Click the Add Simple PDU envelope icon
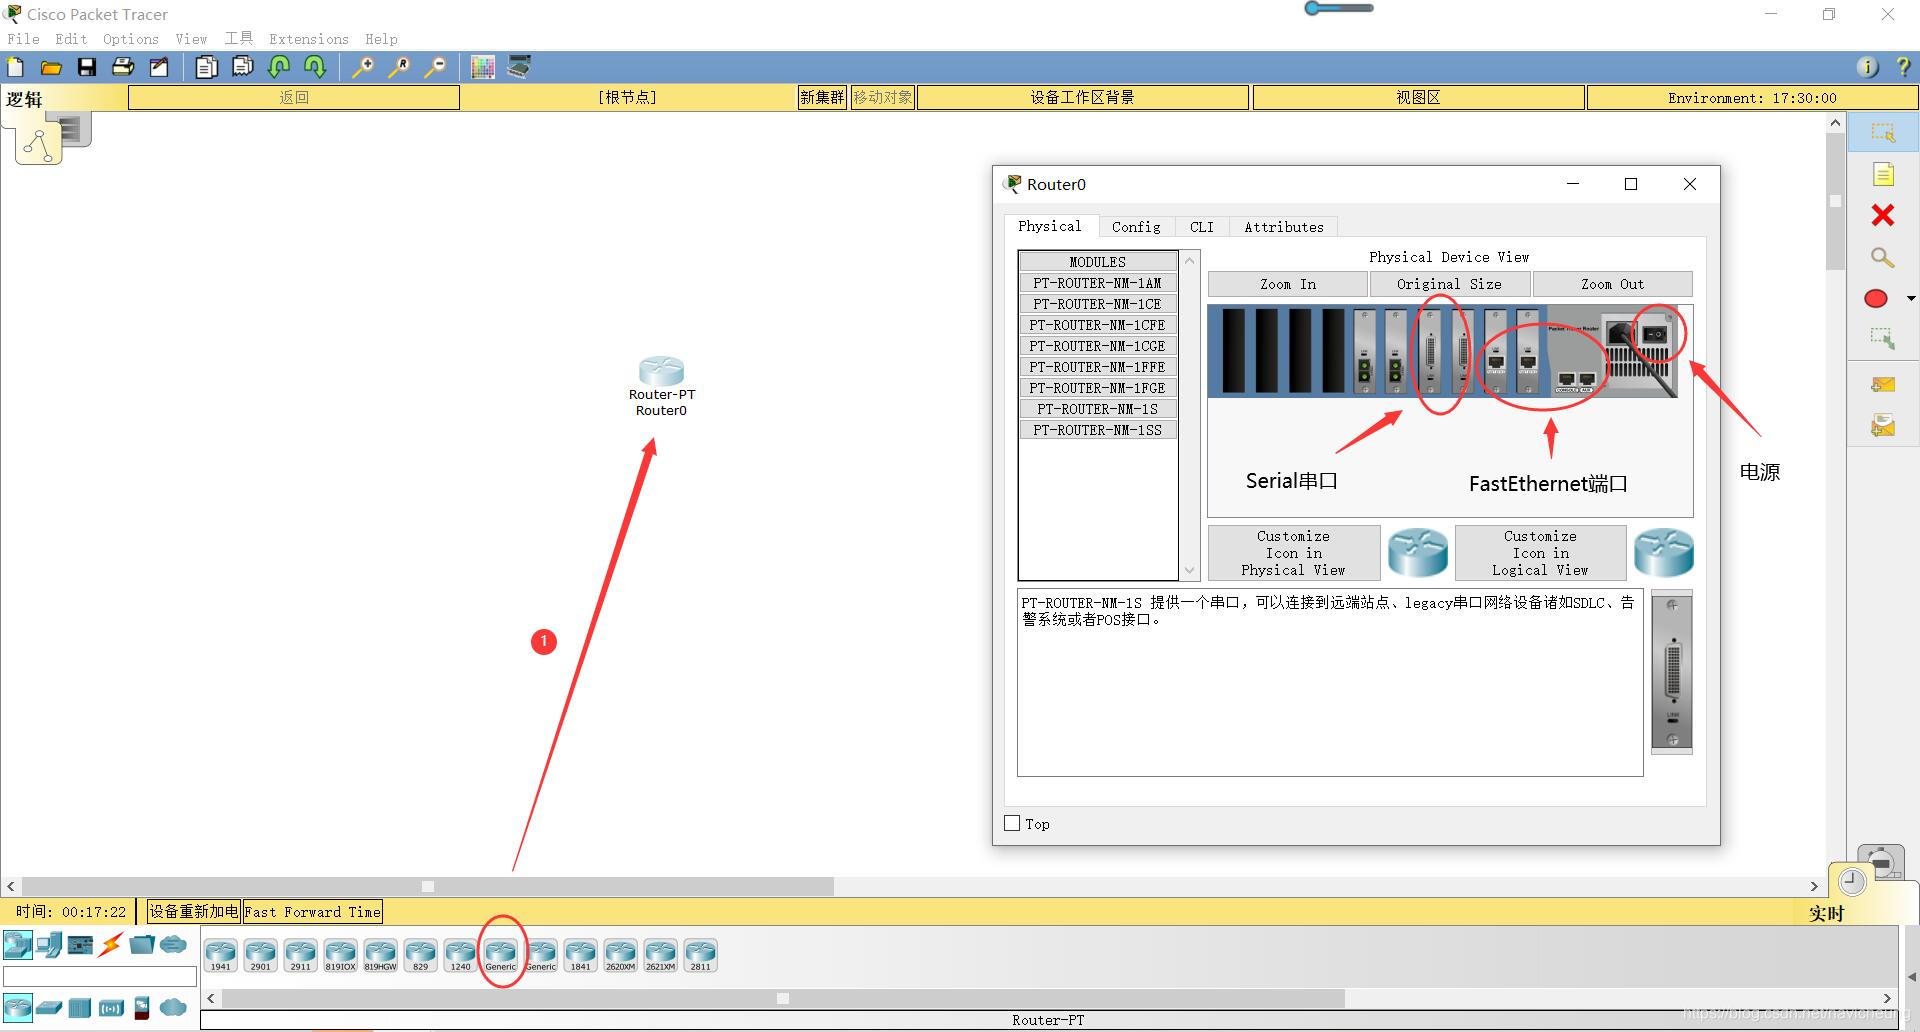Image resolution: width=1920 pixels, height=1032 pixels. (1883, 384)
